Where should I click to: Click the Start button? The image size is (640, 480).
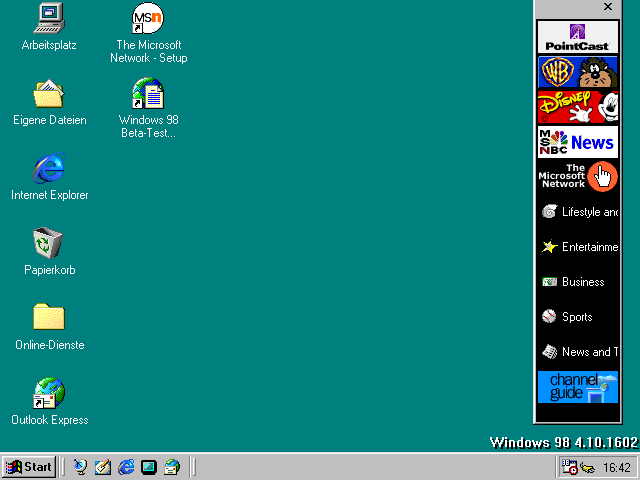tap(28, 467)
